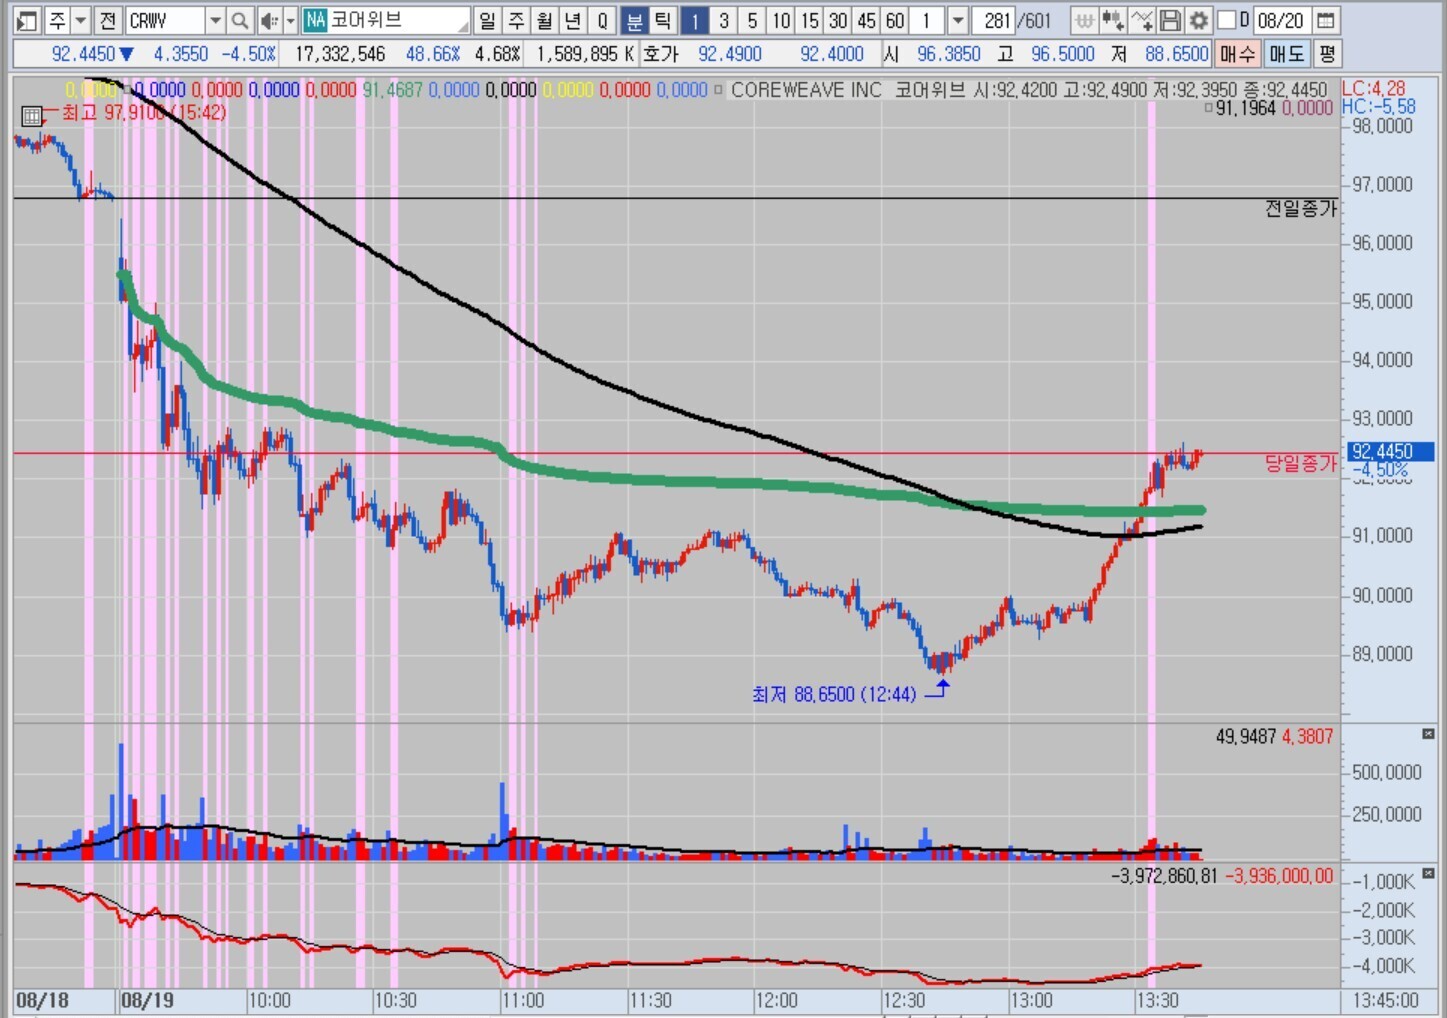The width and height of the screenshot is (1447, 1018).
Task: Open chart settings gear icon
Action: [x=1198, y=20]
